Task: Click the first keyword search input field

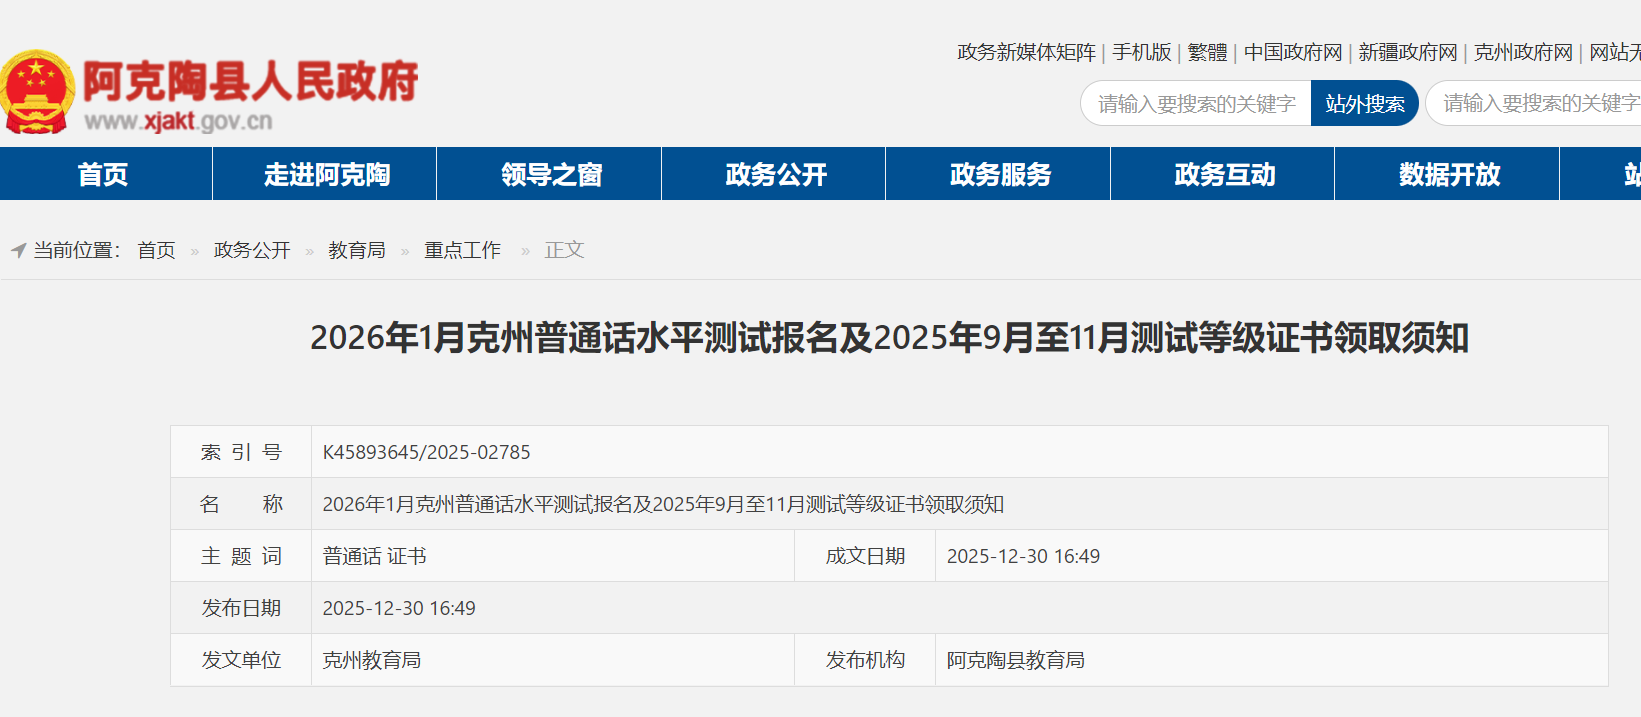Action: coord(1196,104)
